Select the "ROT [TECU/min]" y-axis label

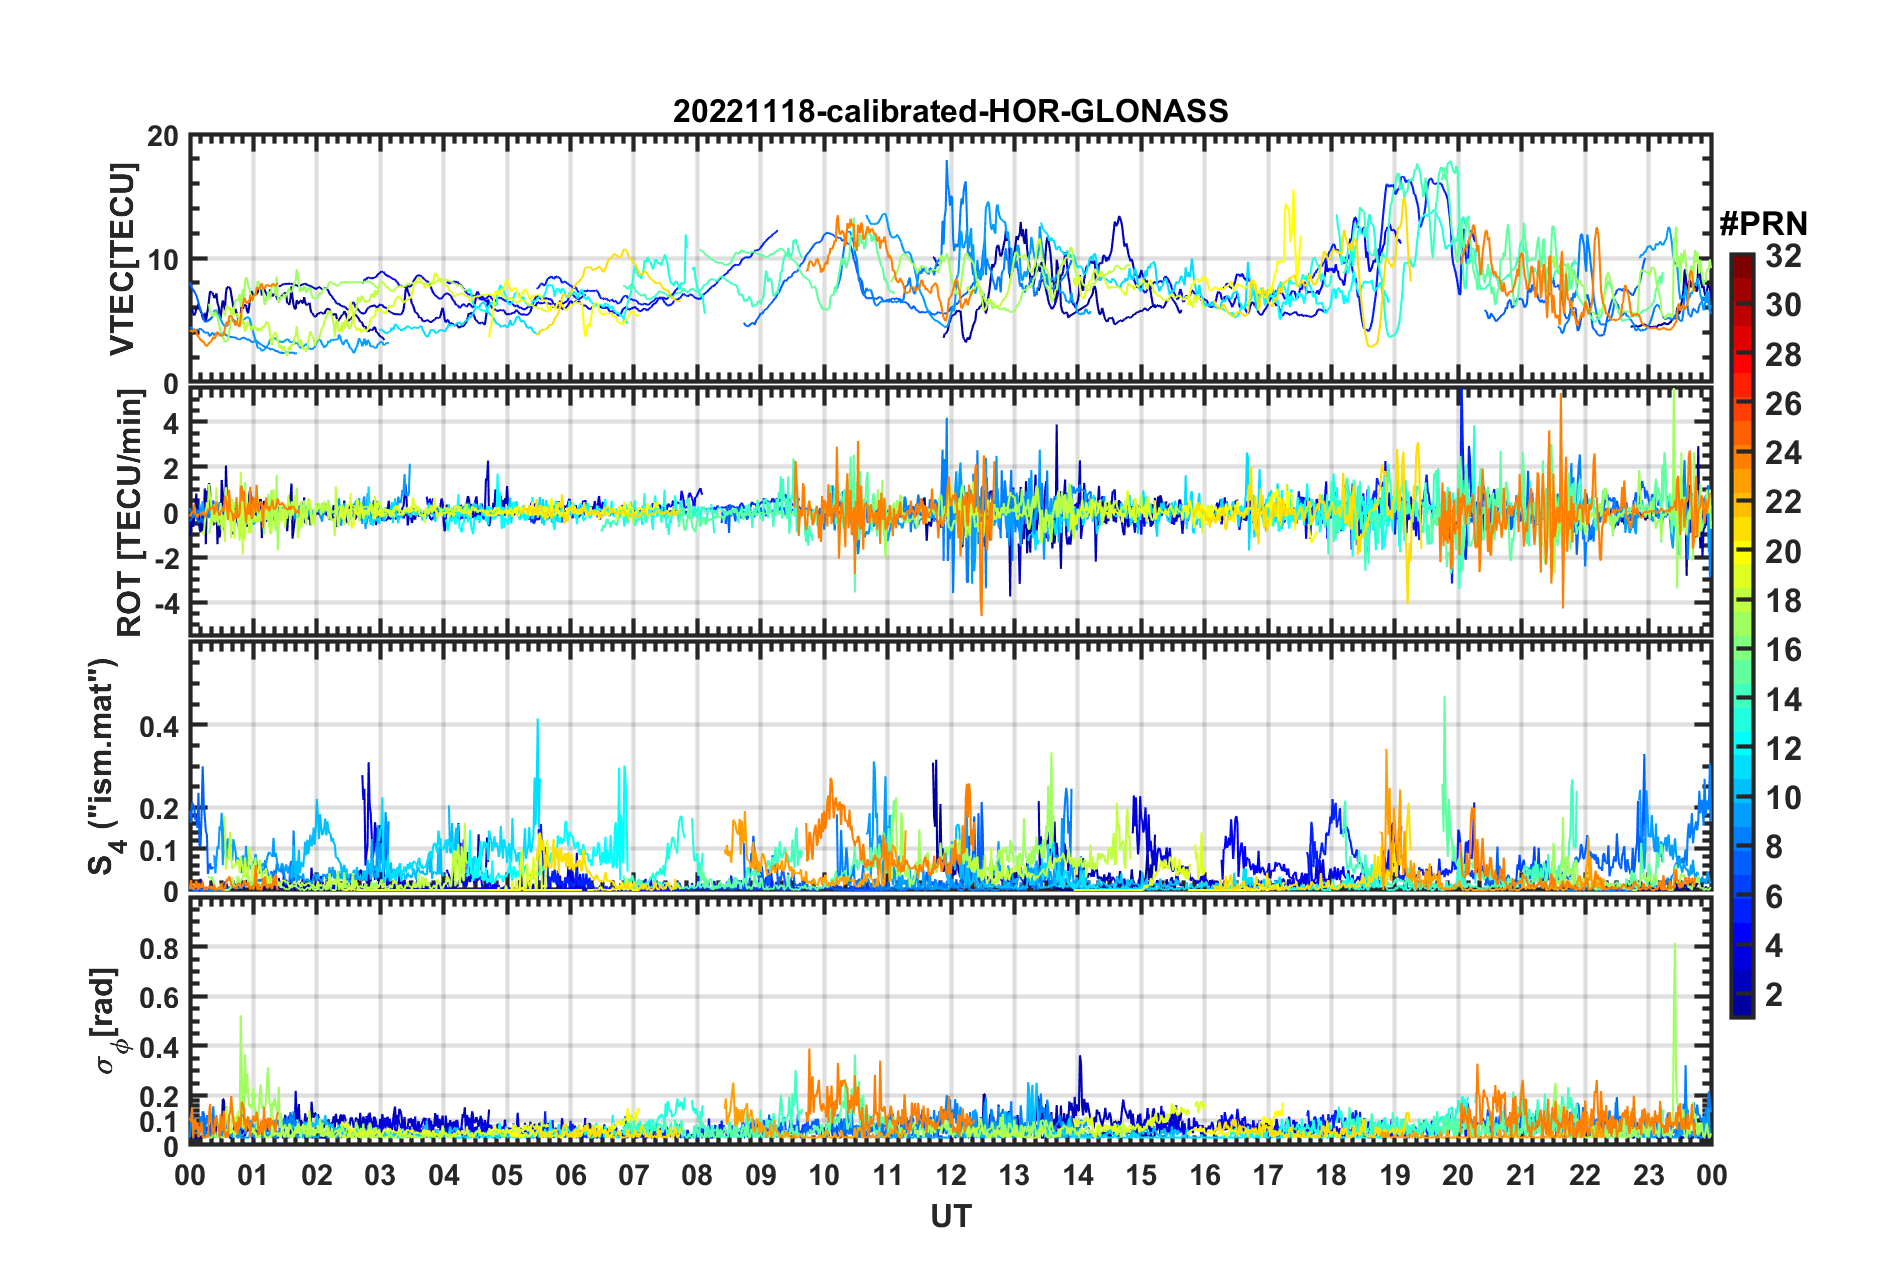130,513
